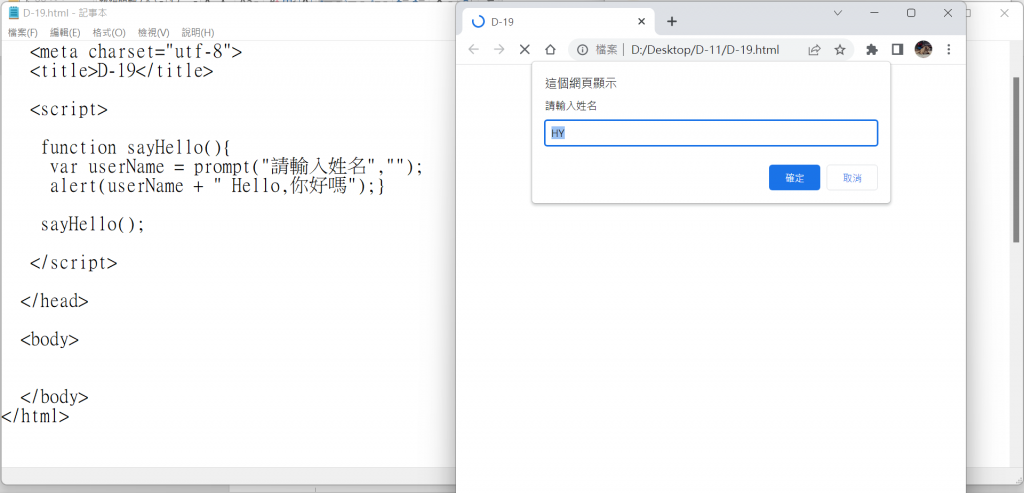Open Notepad's 編輯(E) menu
Image resolution: width=1024 pixels, height=493 pixels.
point(65,33)
